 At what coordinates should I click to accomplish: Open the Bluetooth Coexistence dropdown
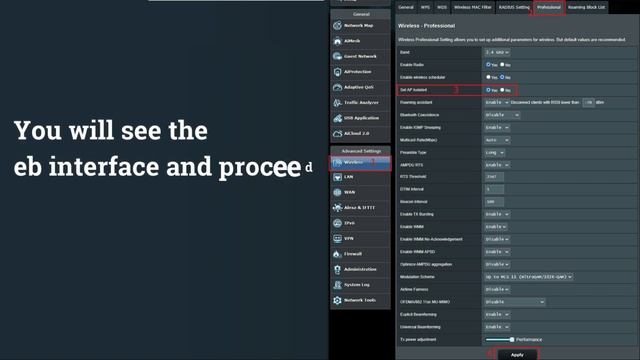[502, 115]
